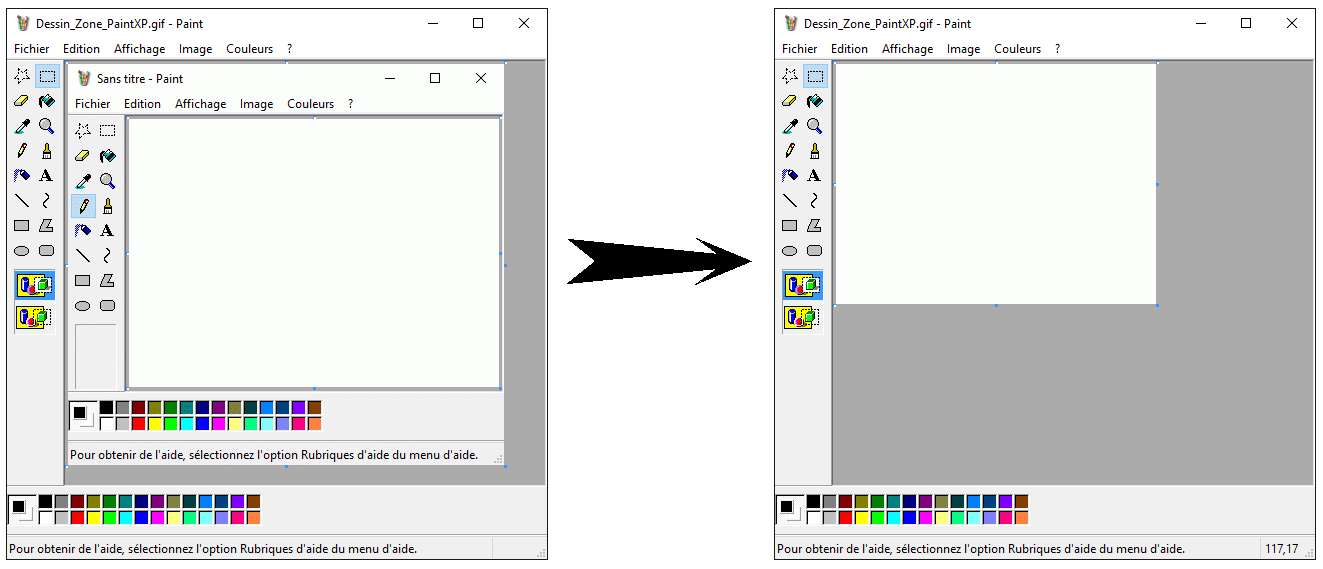Select Ellipse tool in left Paint window
The height and width of the screenshot is (569, 1323).
click(21, 251)
